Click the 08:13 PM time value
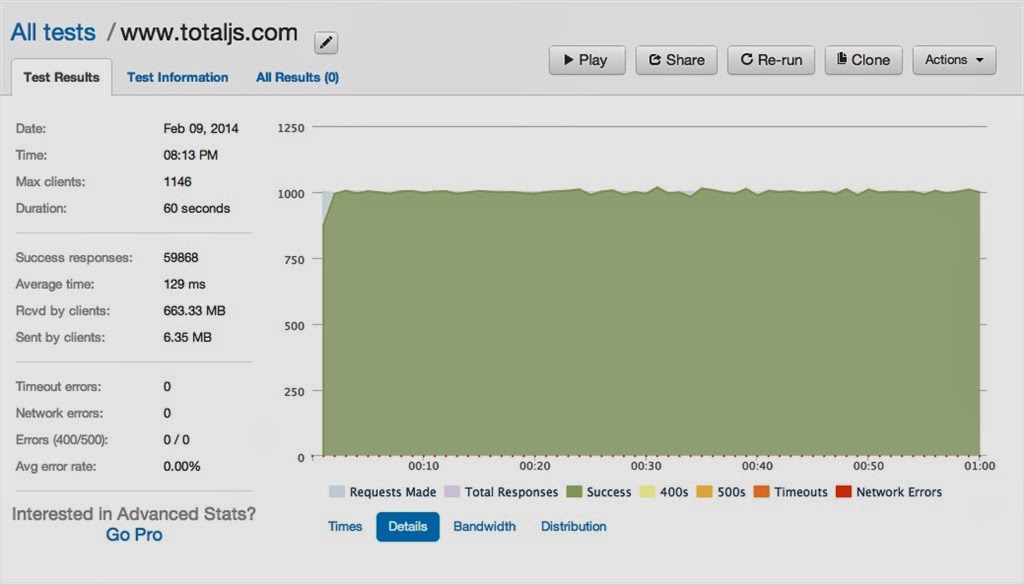 [x=191, y=155]
